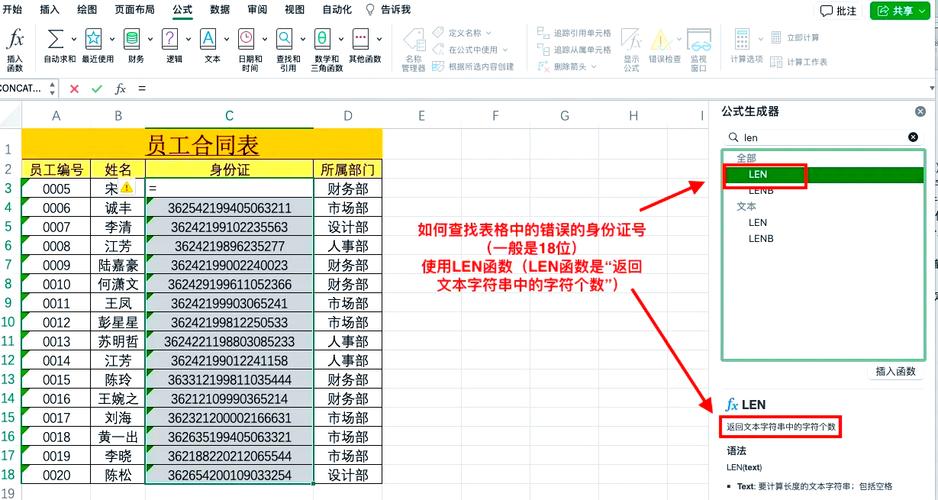Expand the Logical functions dropdown arrow

[x=188, y=39]
